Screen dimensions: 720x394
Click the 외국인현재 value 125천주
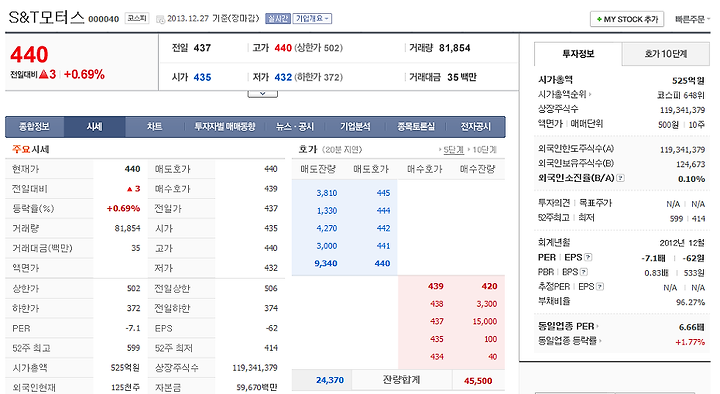126,388
